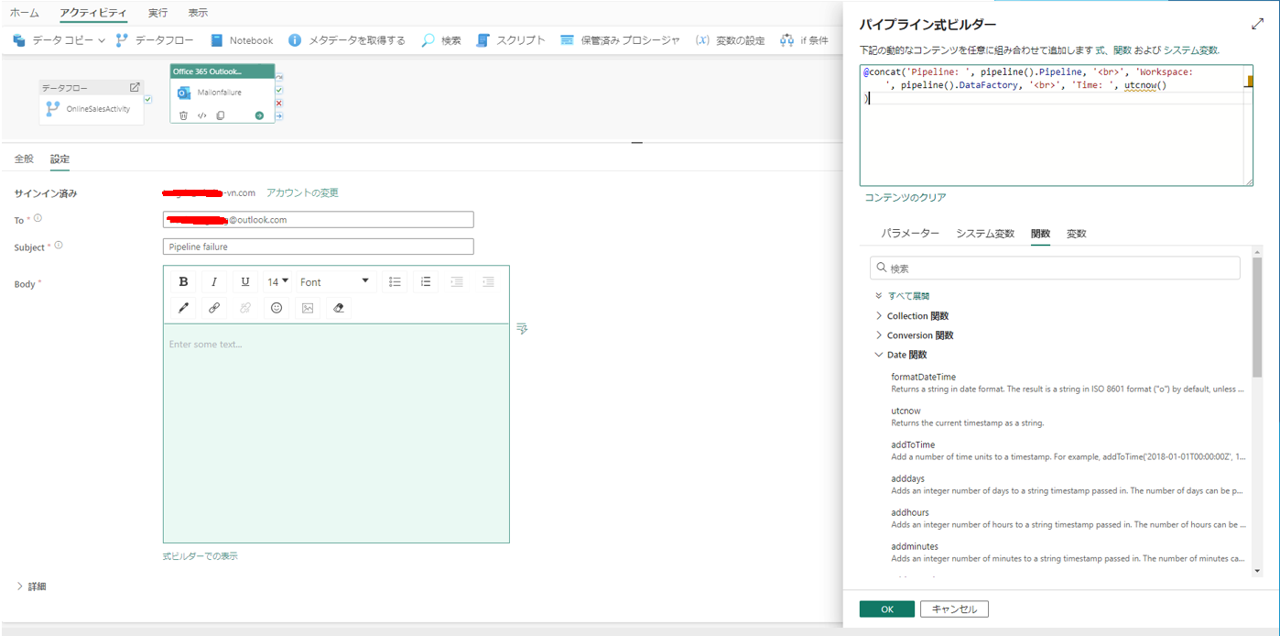Click the copy icon on Mailonfailure activity
The width and height of the screenshot is (1280, 636).
point(220,116)
